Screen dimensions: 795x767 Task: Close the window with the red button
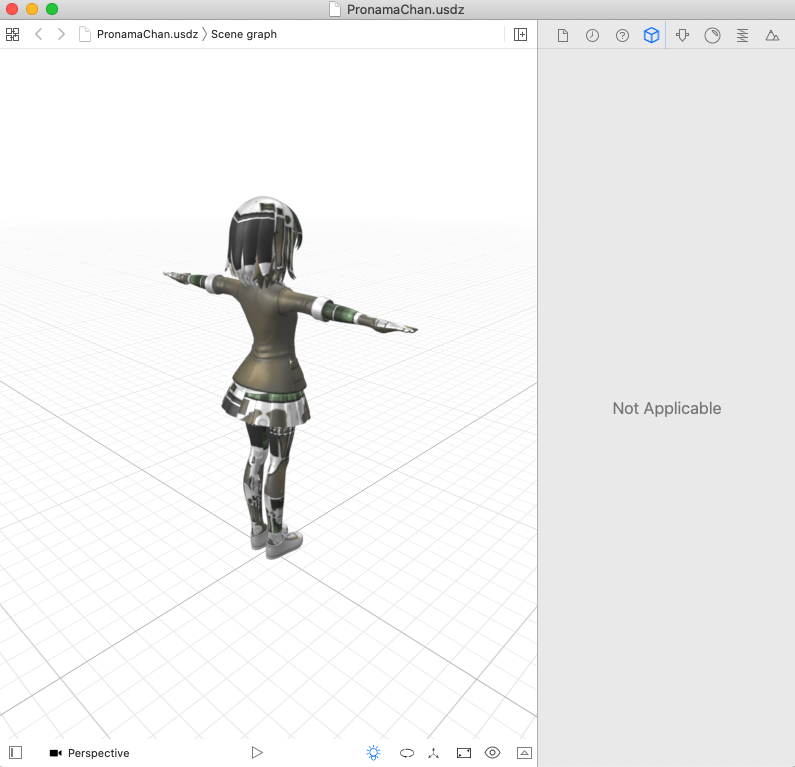pyautogui.click(x=12, y=9)
